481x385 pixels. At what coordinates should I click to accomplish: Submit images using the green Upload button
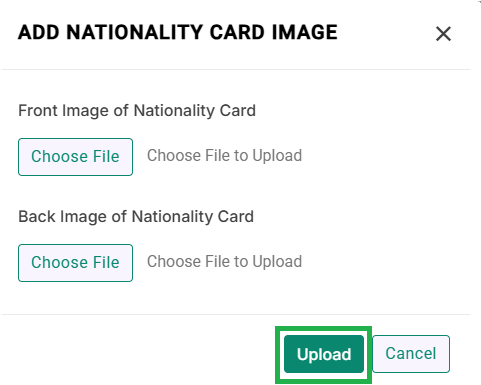324,354
